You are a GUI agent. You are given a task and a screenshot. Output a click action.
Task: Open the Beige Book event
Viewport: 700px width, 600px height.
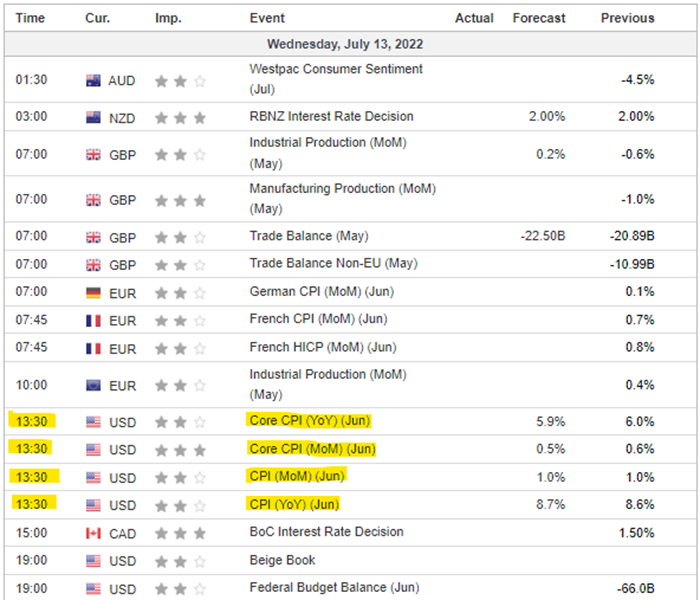coord(282,560)
